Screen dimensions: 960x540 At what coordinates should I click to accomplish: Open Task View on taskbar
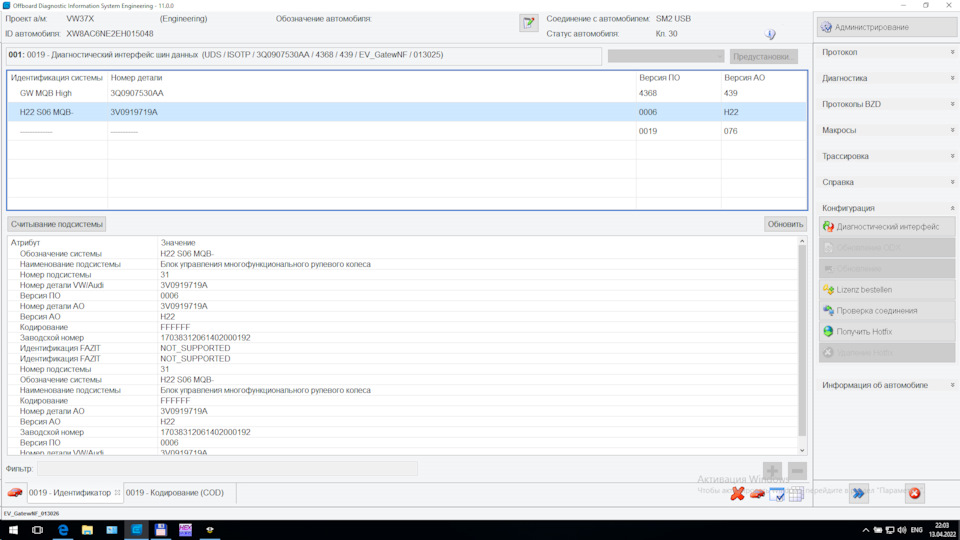click(x=37, y=530)
